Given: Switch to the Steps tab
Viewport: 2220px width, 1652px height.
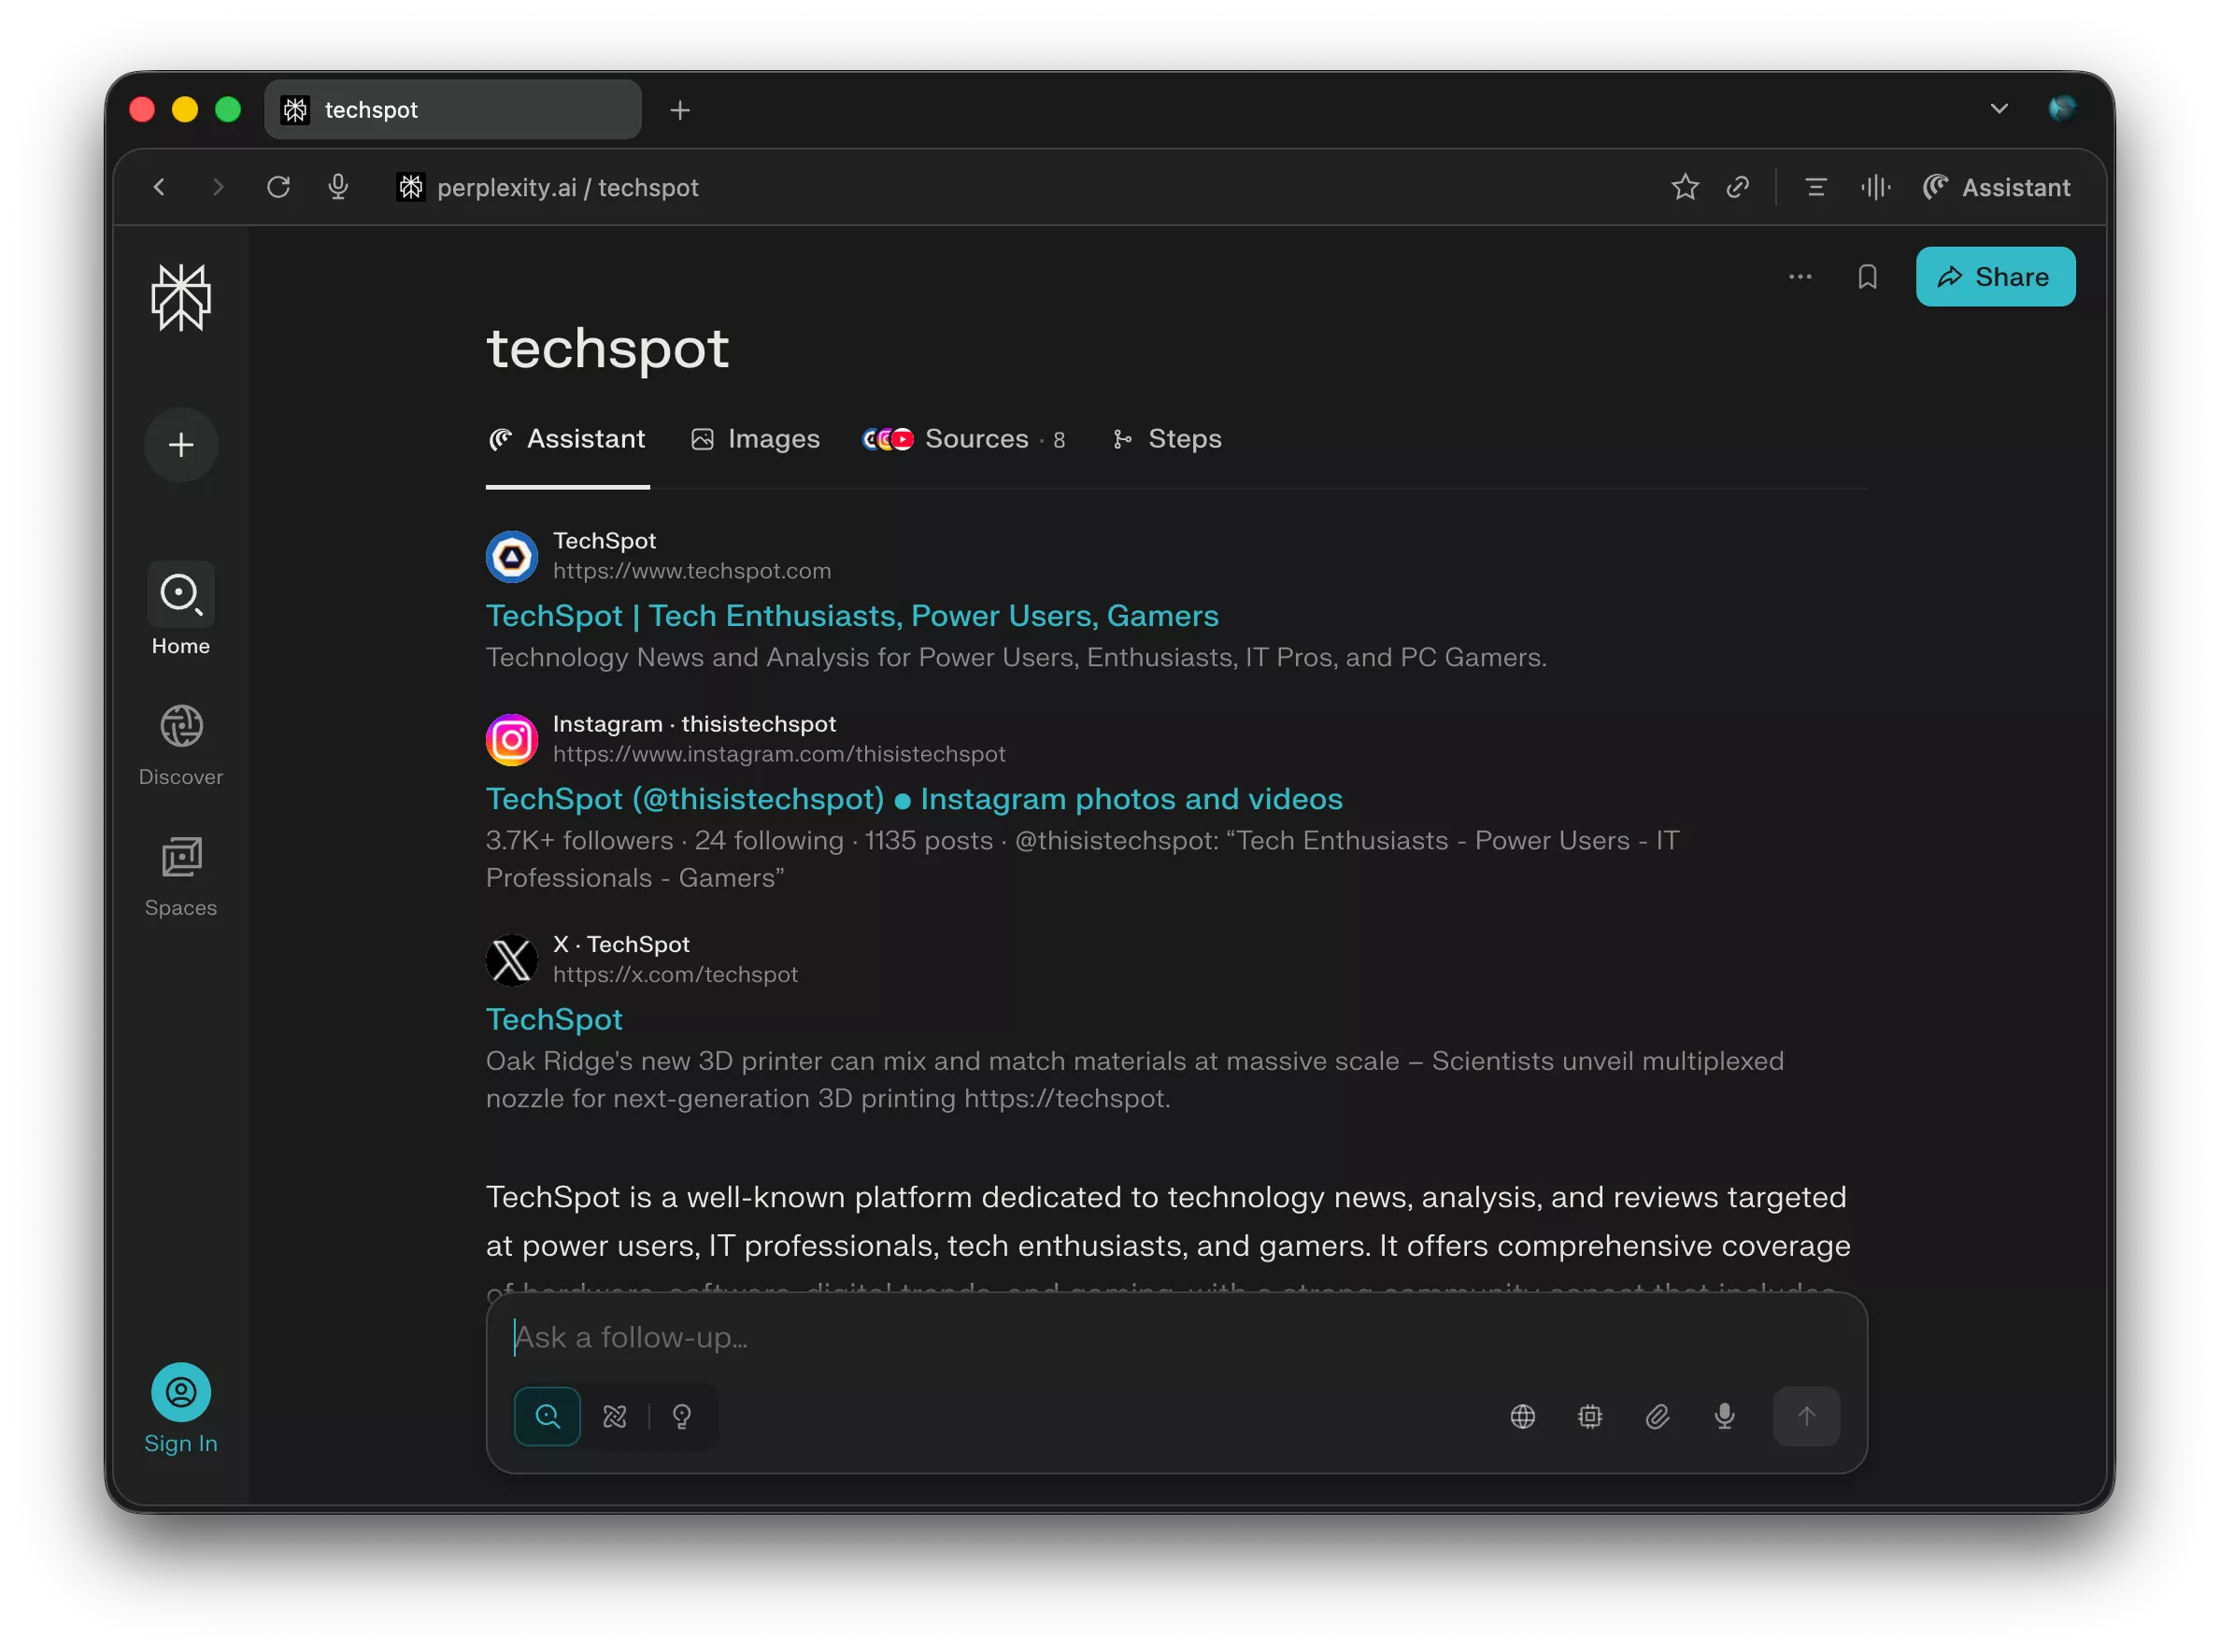Looking at the screenshot, I should click(x=1167, y=439).
